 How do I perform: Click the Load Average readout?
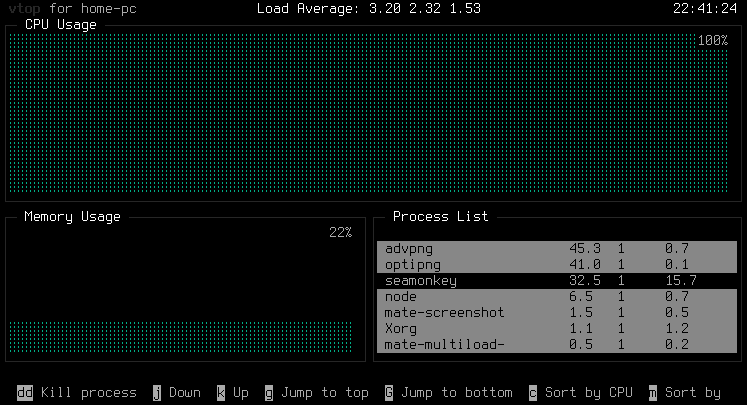click(x=369, y=9)
